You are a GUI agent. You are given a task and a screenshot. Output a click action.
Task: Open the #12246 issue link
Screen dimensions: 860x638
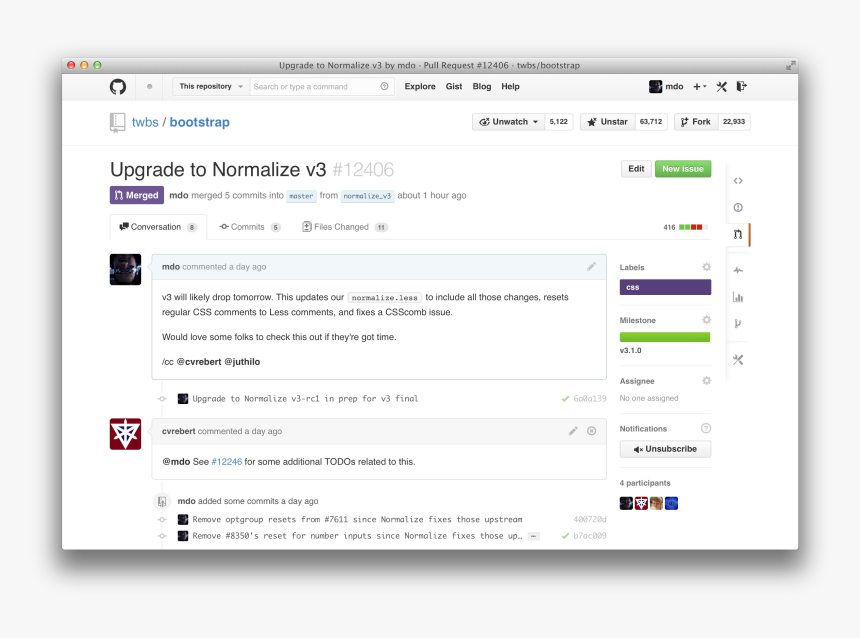tap(227, 462)
